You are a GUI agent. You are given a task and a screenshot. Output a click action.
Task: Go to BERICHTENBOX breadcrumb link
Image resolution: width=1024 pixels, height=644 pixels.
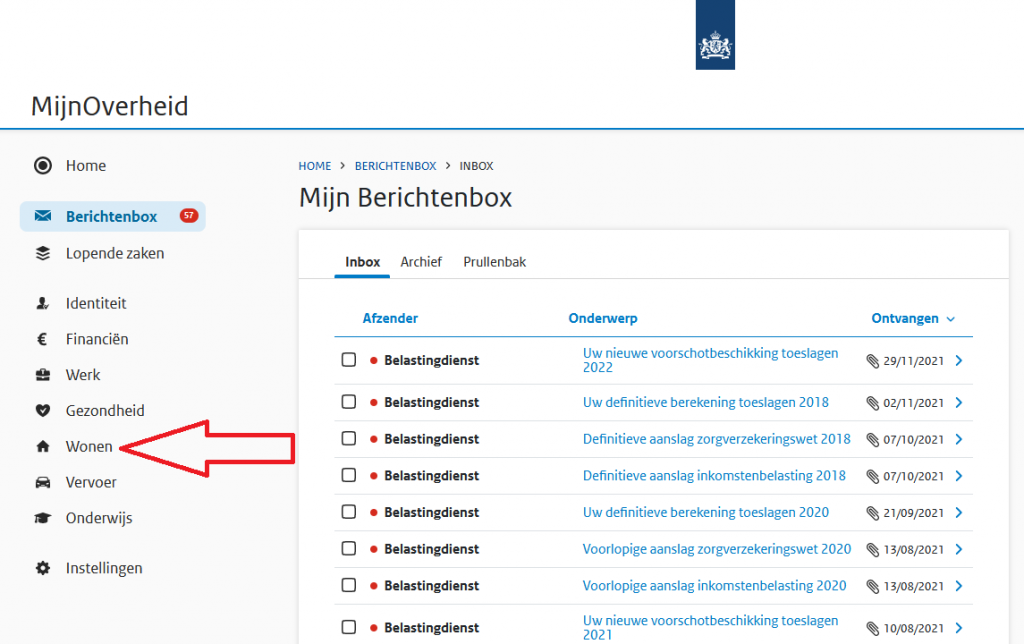[x=395, y=166]
